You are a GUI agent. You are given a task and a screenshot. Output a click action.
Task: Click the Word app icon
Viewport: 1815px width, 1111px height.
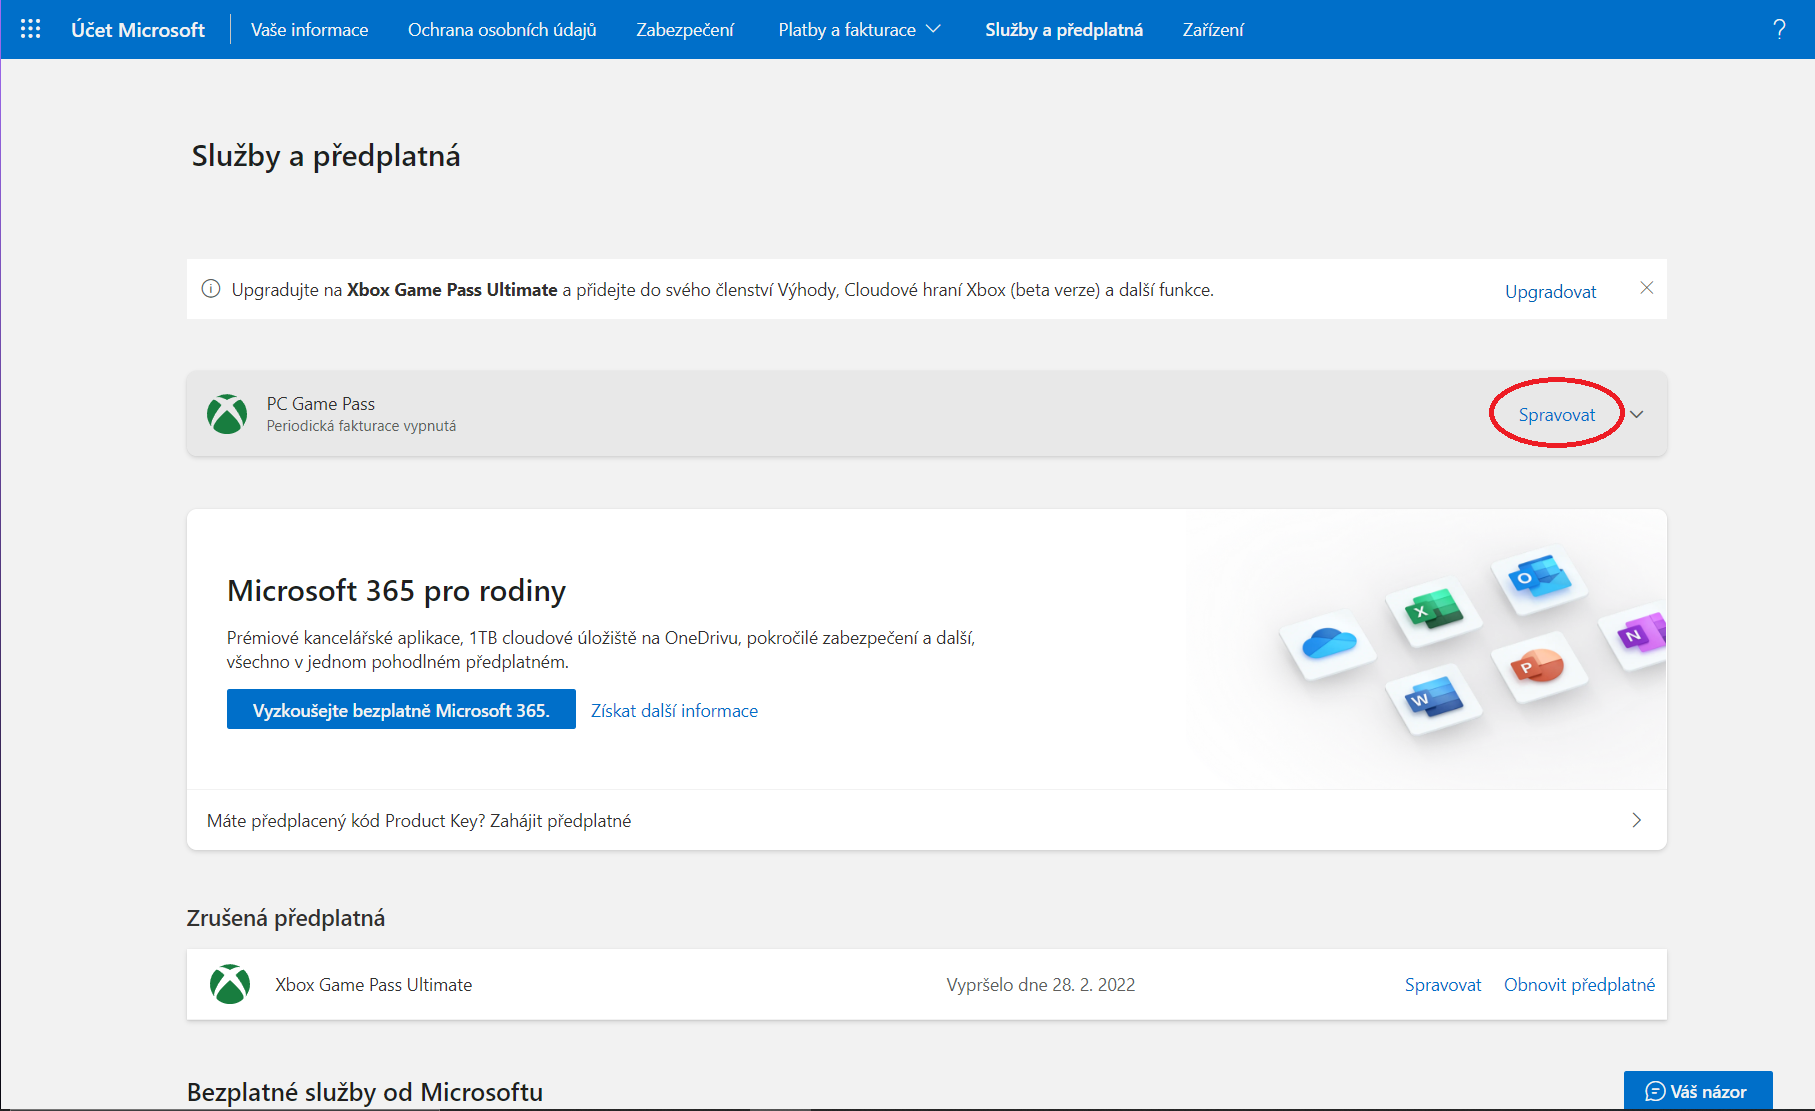(x=1432, y=700)
